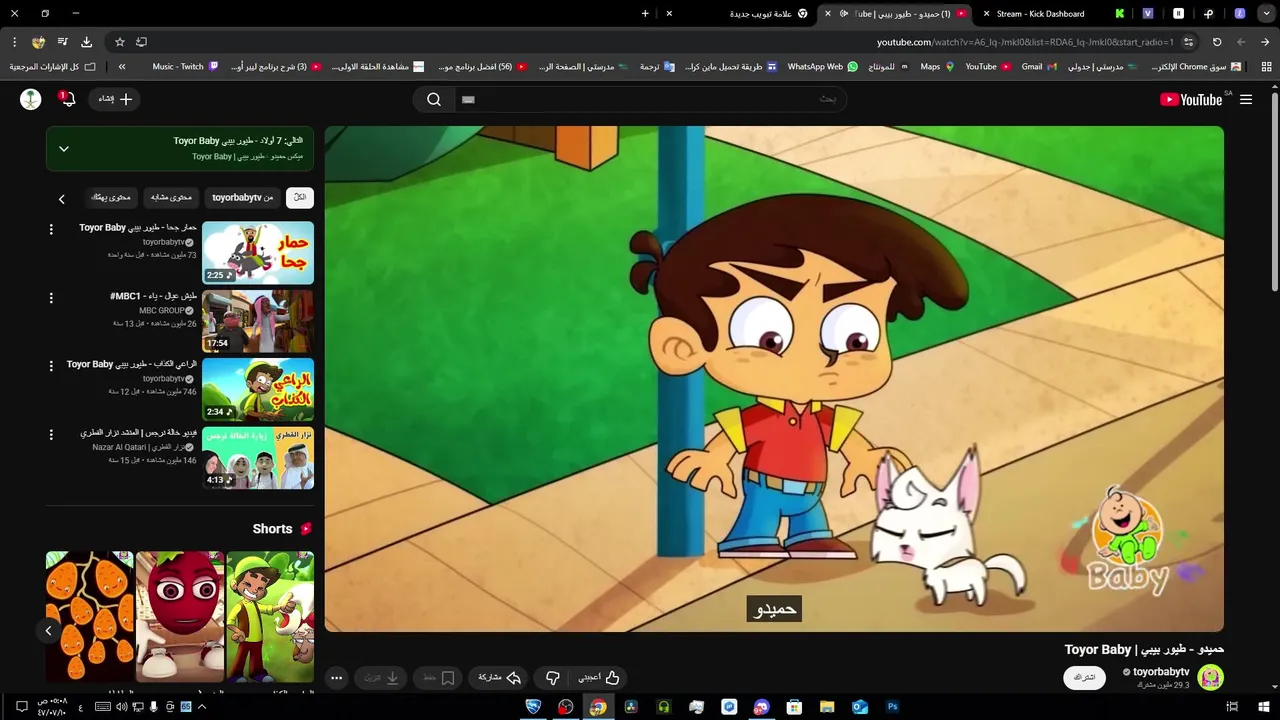Open the notifications bell
This screenshot has height=720, width=1280.
68,98
